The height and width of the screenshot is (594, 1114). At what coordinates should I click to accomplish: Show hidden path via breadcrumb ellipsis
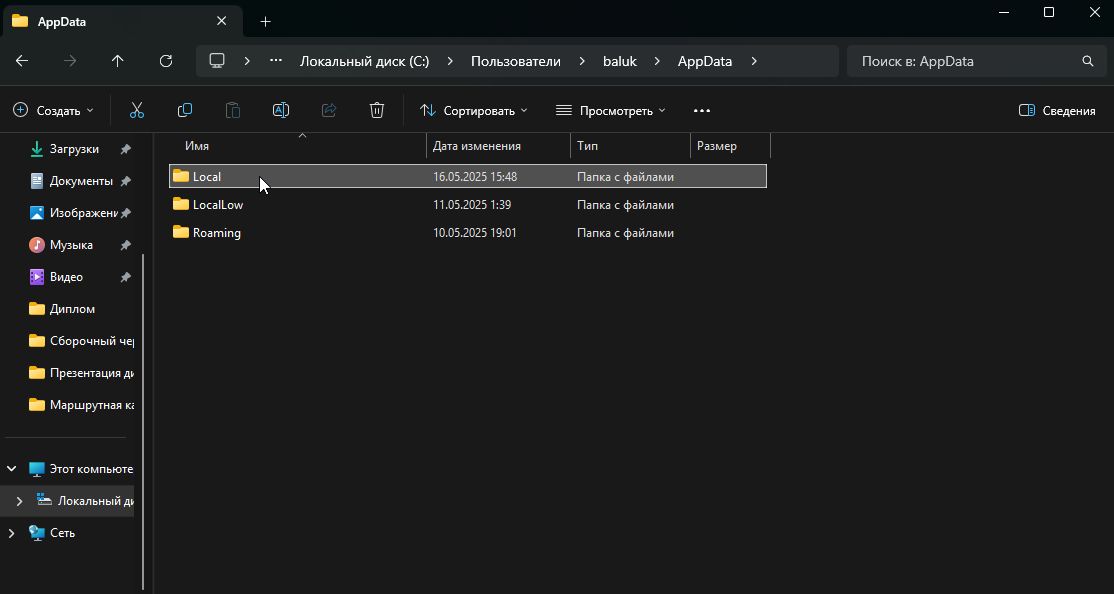coord(276,61)
